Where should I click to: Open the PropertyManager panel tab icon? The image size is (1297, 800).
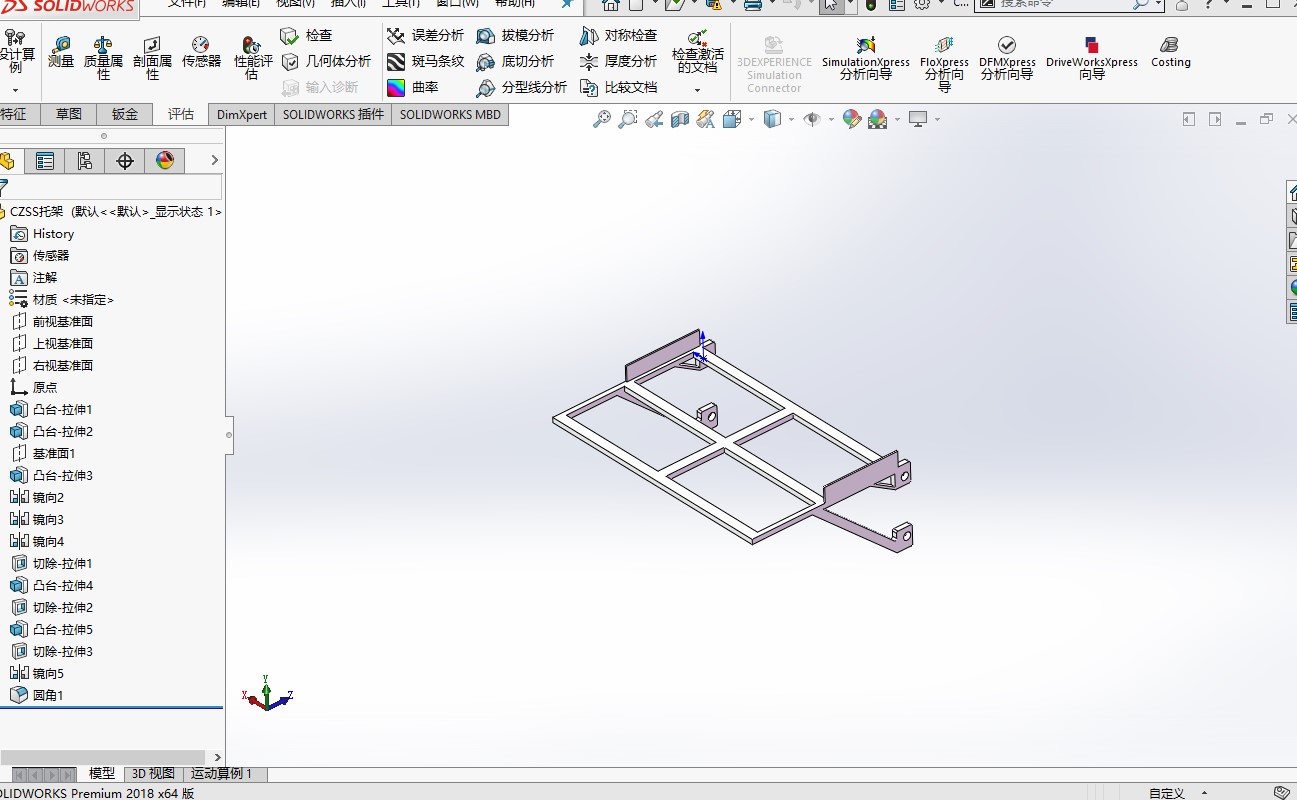tap(45, 161)
